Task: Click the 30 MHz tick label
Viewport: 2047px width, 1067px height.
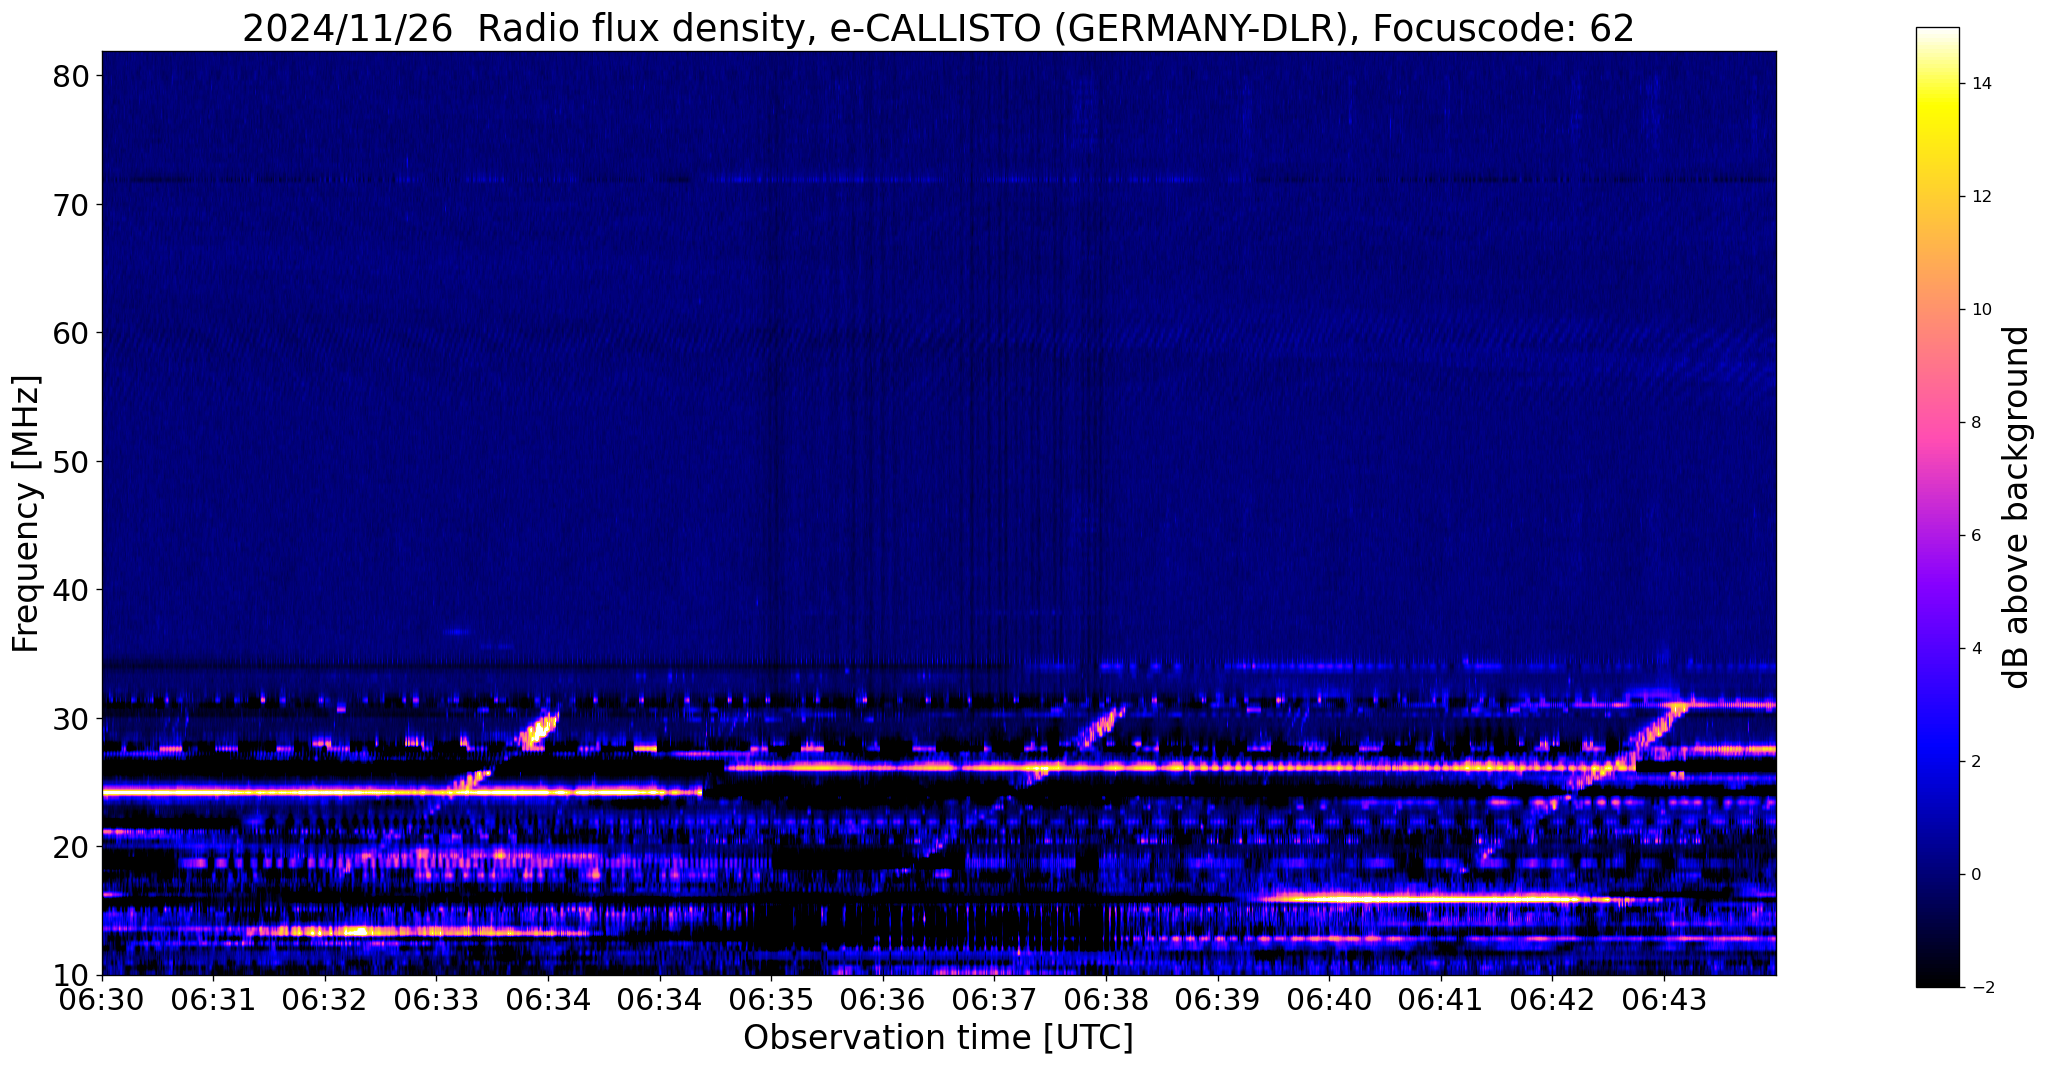Action: [x=72, y=718]
